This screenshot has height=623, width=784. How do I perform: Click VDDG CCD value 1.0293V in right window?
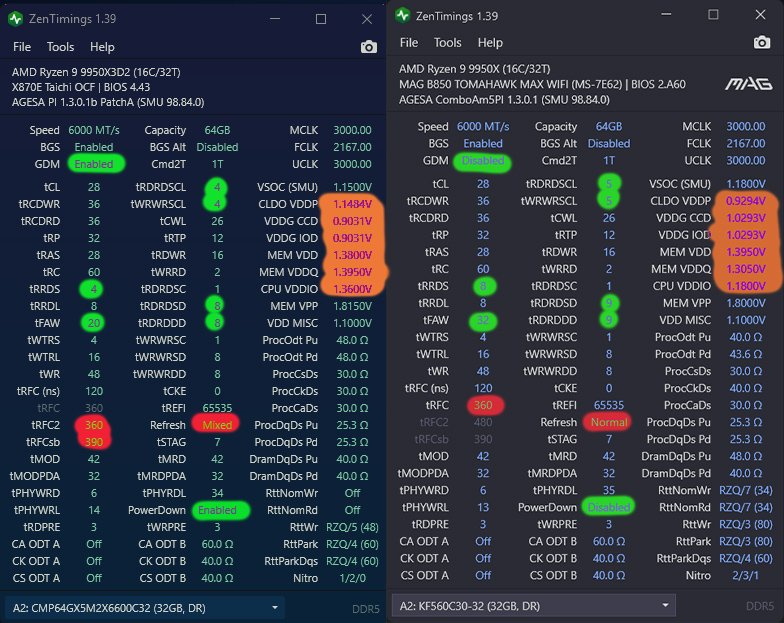coord(746,218)
